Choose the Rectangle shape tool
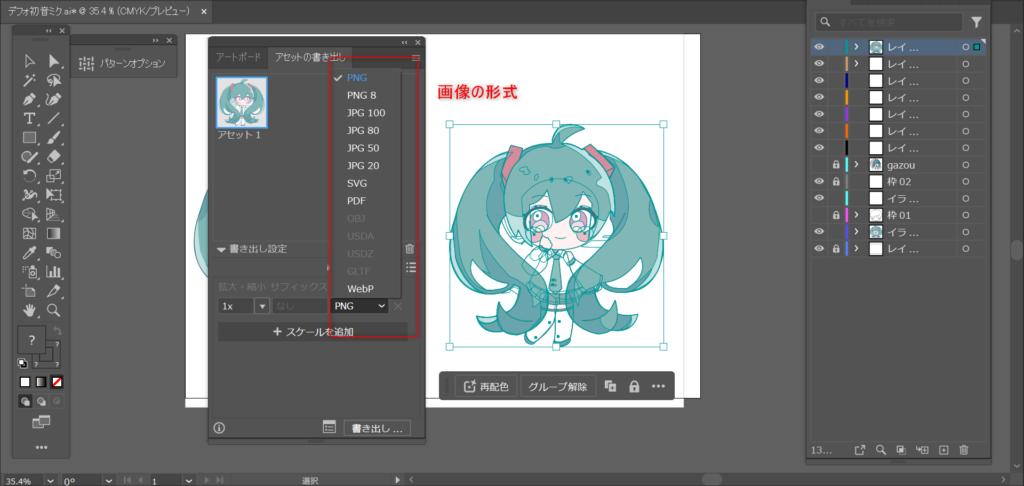1024x486 pixels. 30,137
